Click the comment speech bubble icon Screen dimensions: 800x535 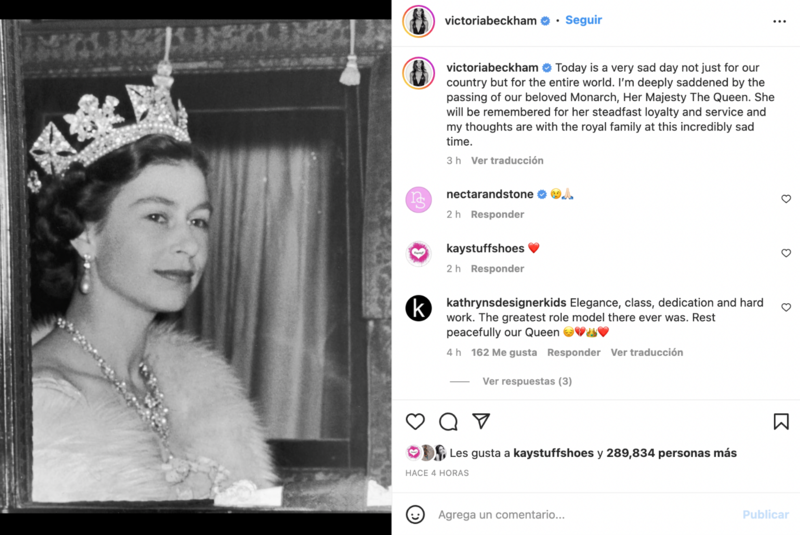click(448, 421)
